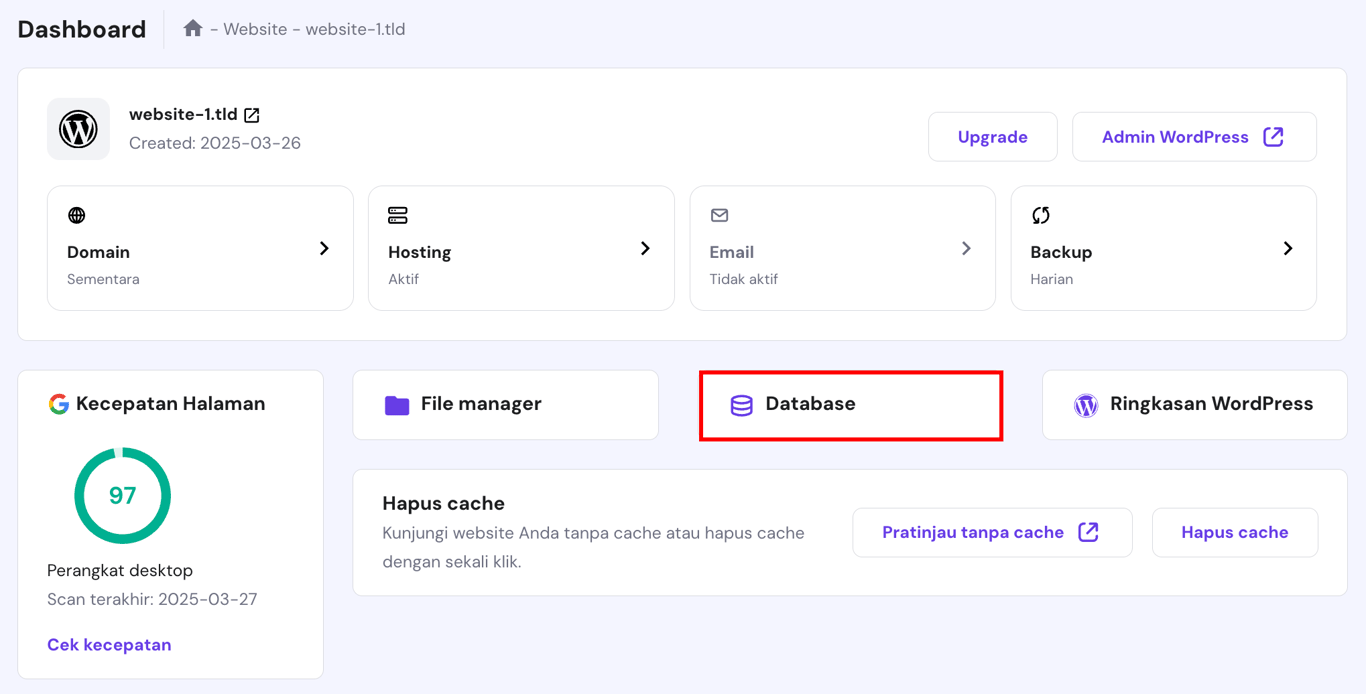Expand the Hosting card chevron

click(645, 248)
